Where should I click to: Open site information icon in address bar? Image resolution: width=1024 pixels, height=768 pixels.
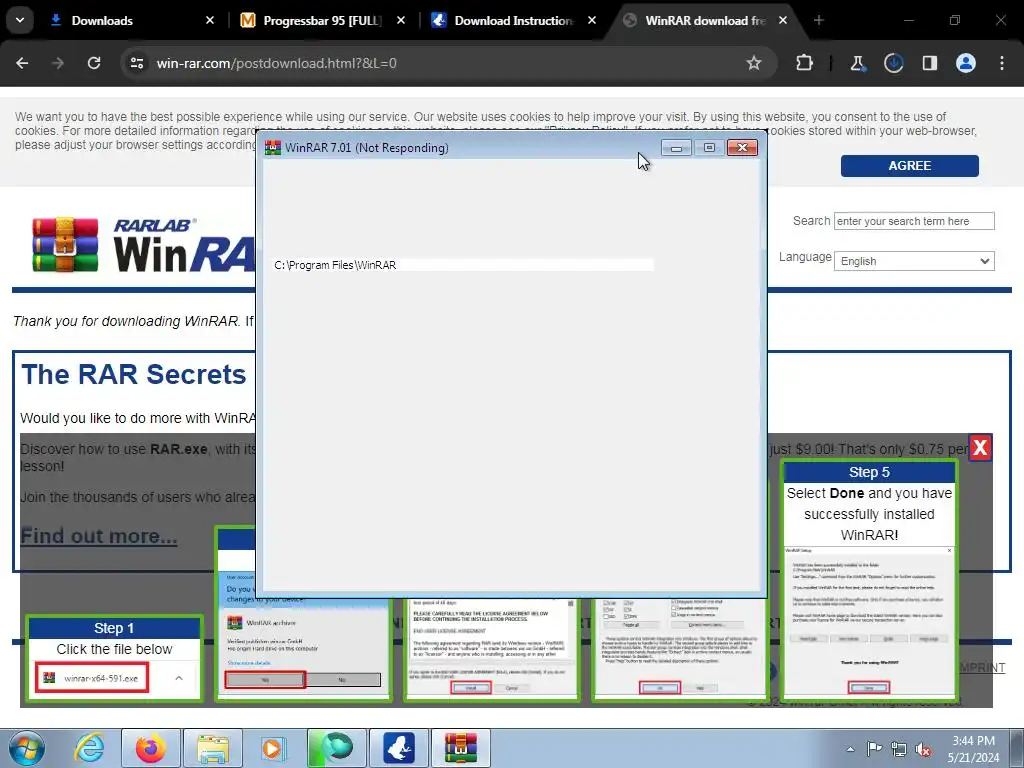(137, 63)
